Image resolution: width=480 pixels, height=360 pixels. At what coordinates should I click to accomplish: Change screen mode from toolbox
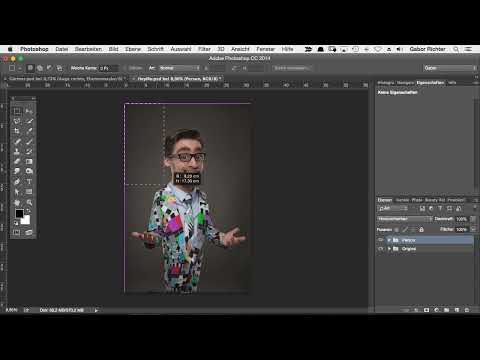[29, 232]
